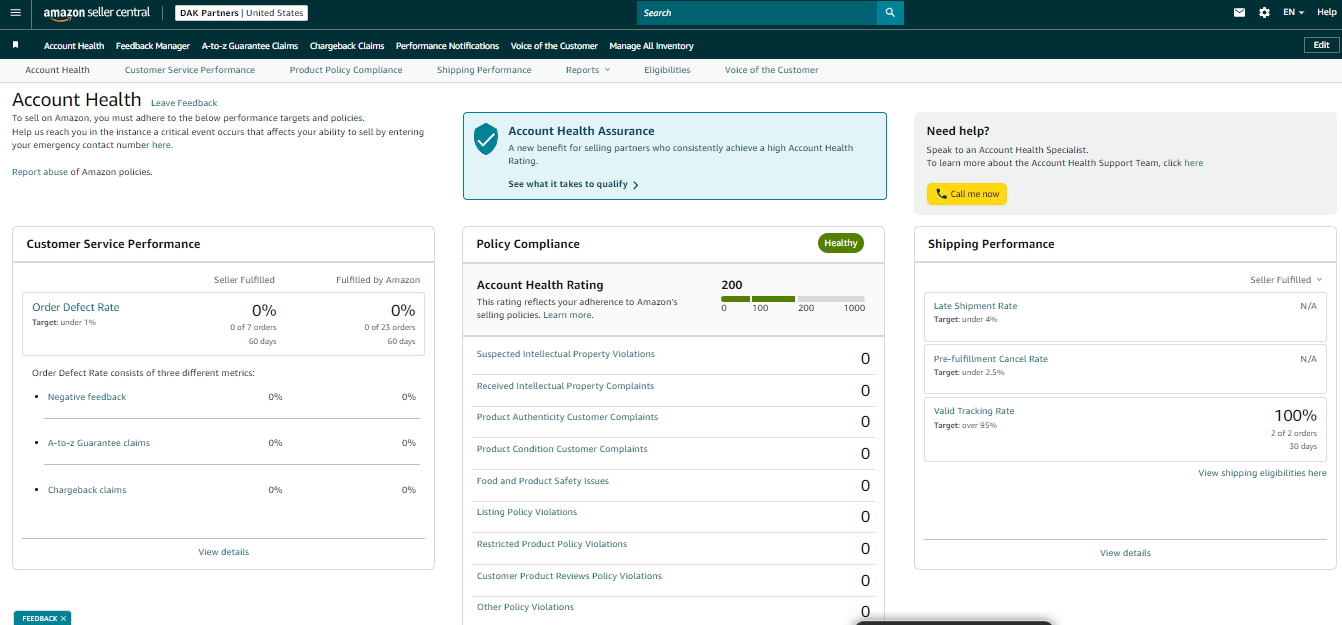The height and width of the screenshot is (625, 1342).
Task: Click the Account Health Rating progress bar
Action: tap(793, 299)
